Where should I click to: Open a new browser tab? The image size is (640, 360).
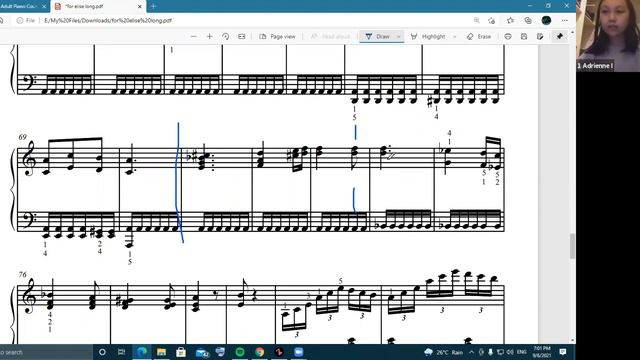tap(153, 7)
